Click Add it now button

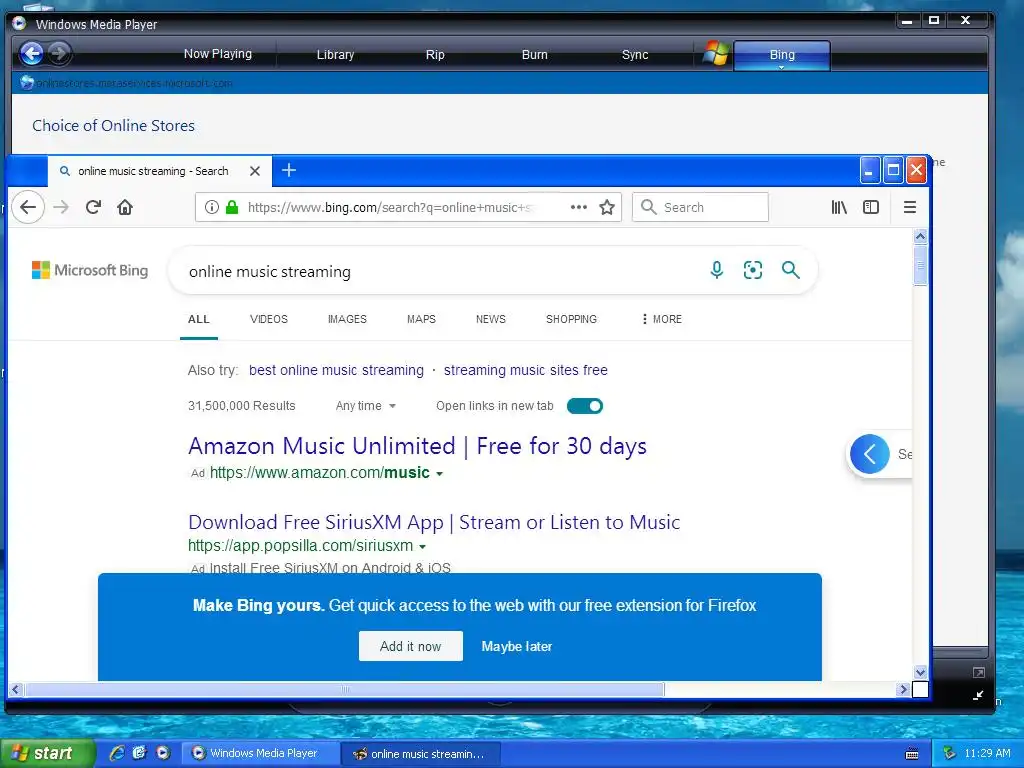411,646
